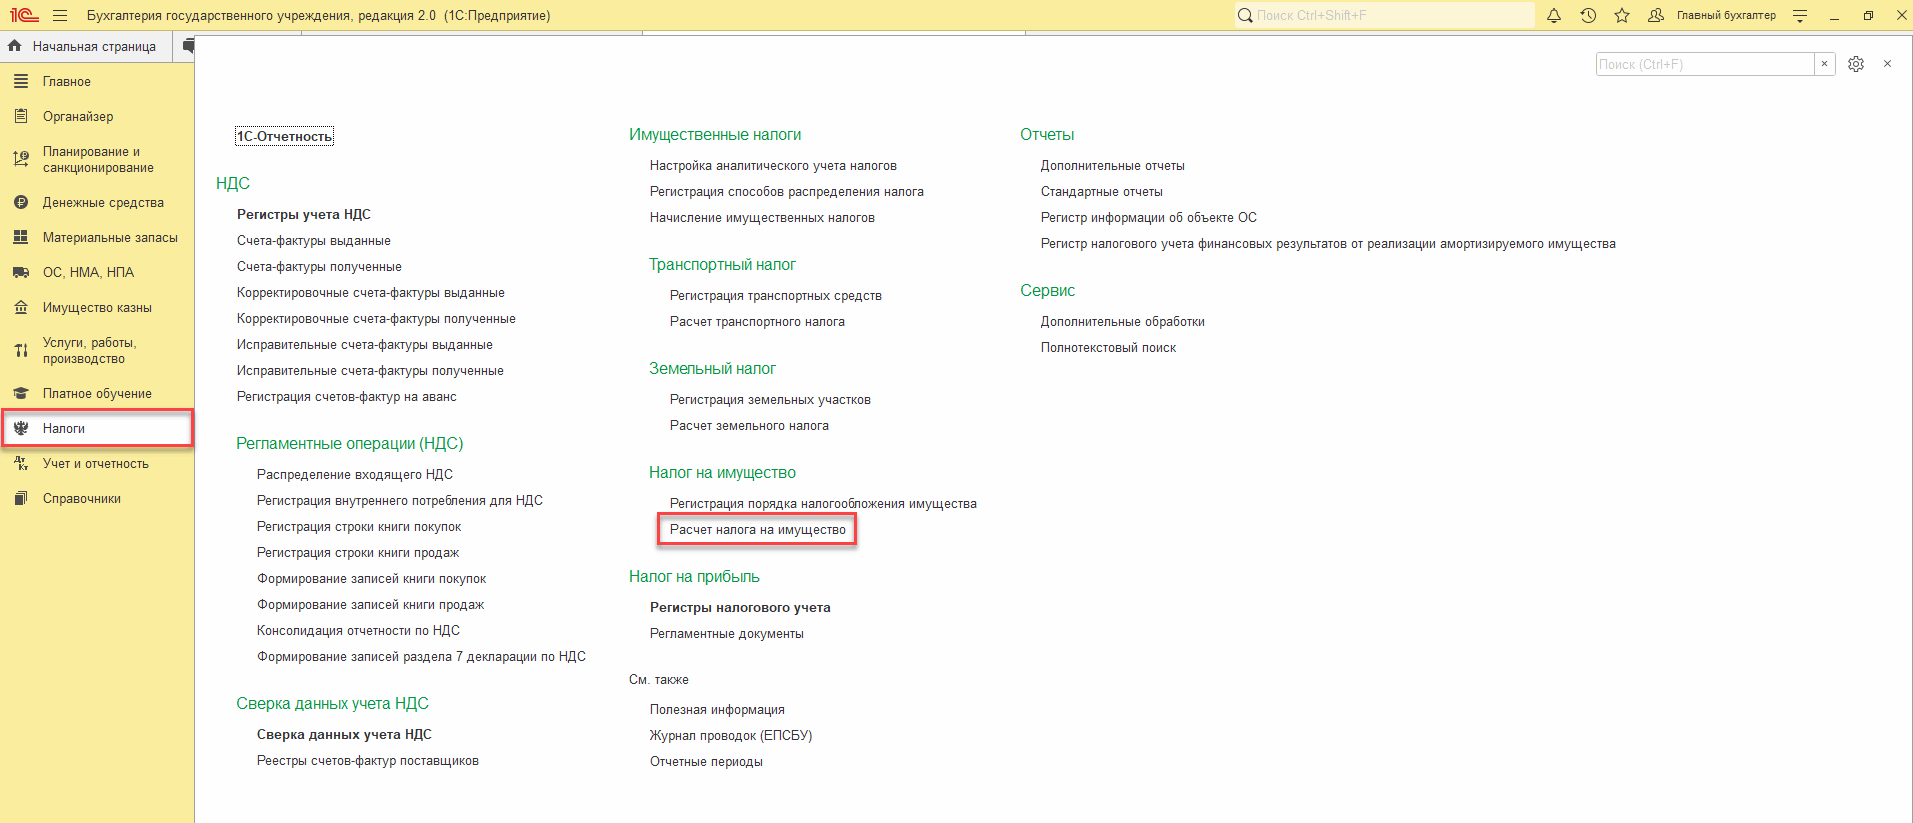Click the notifications bell icon
This screenshot has height=823, width=1913.
pos(1554,15)
